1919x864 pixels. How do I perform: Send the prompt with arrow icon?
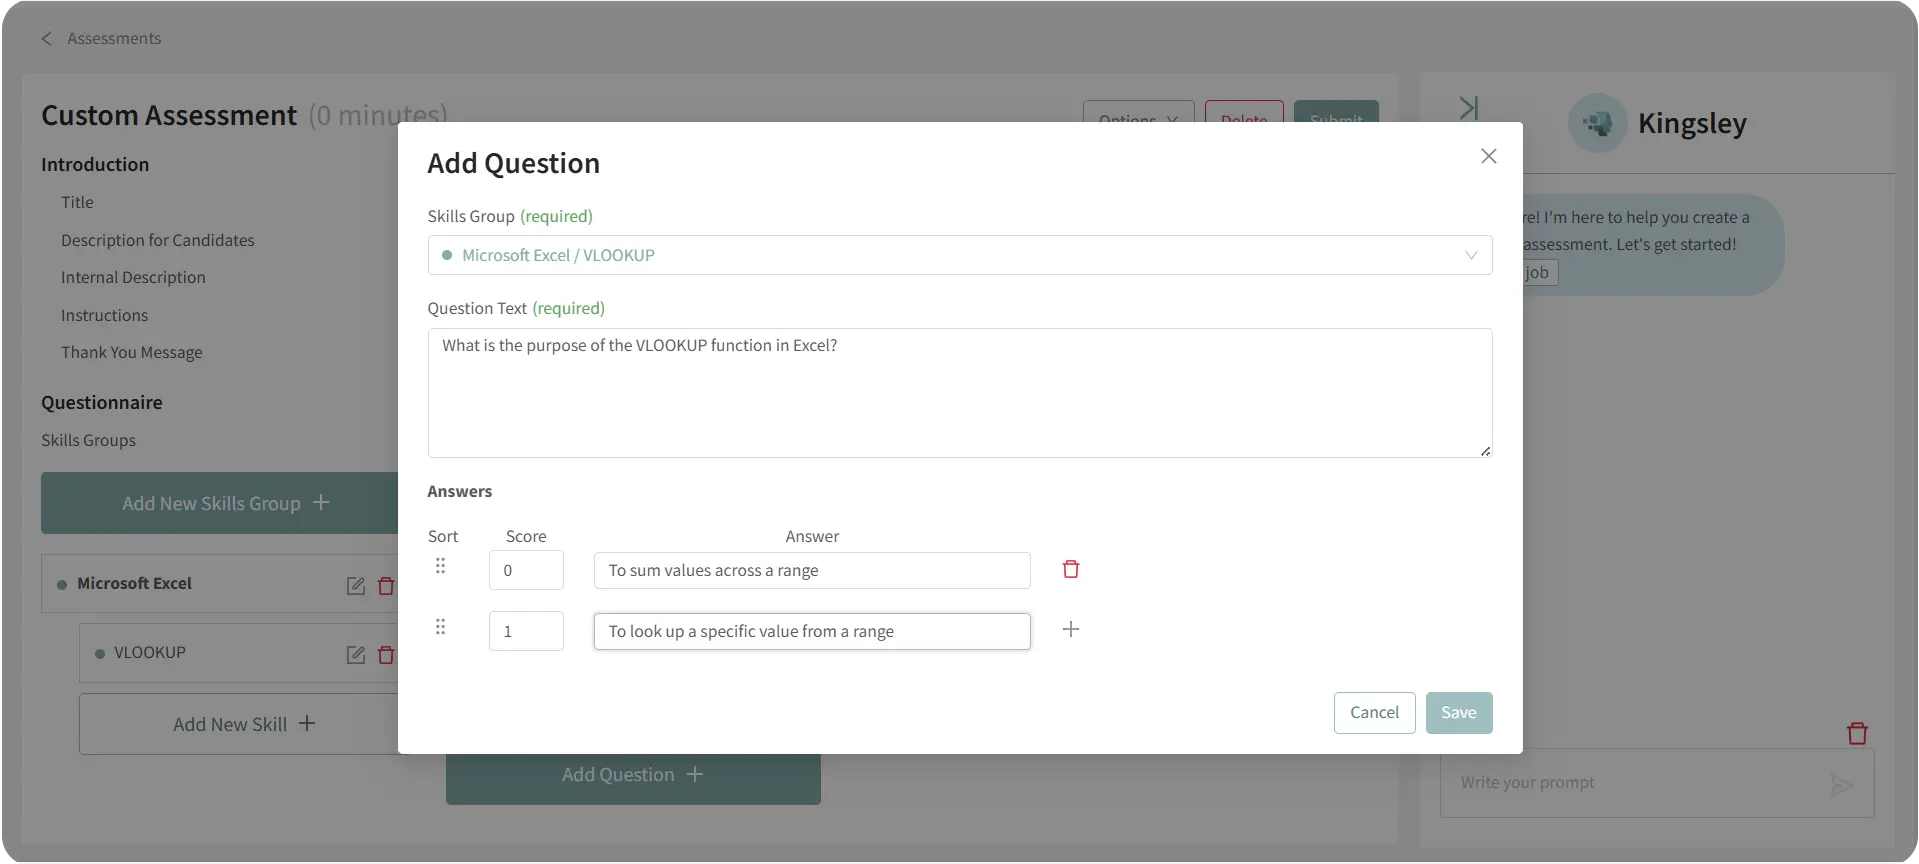[x=1842, y=785]
